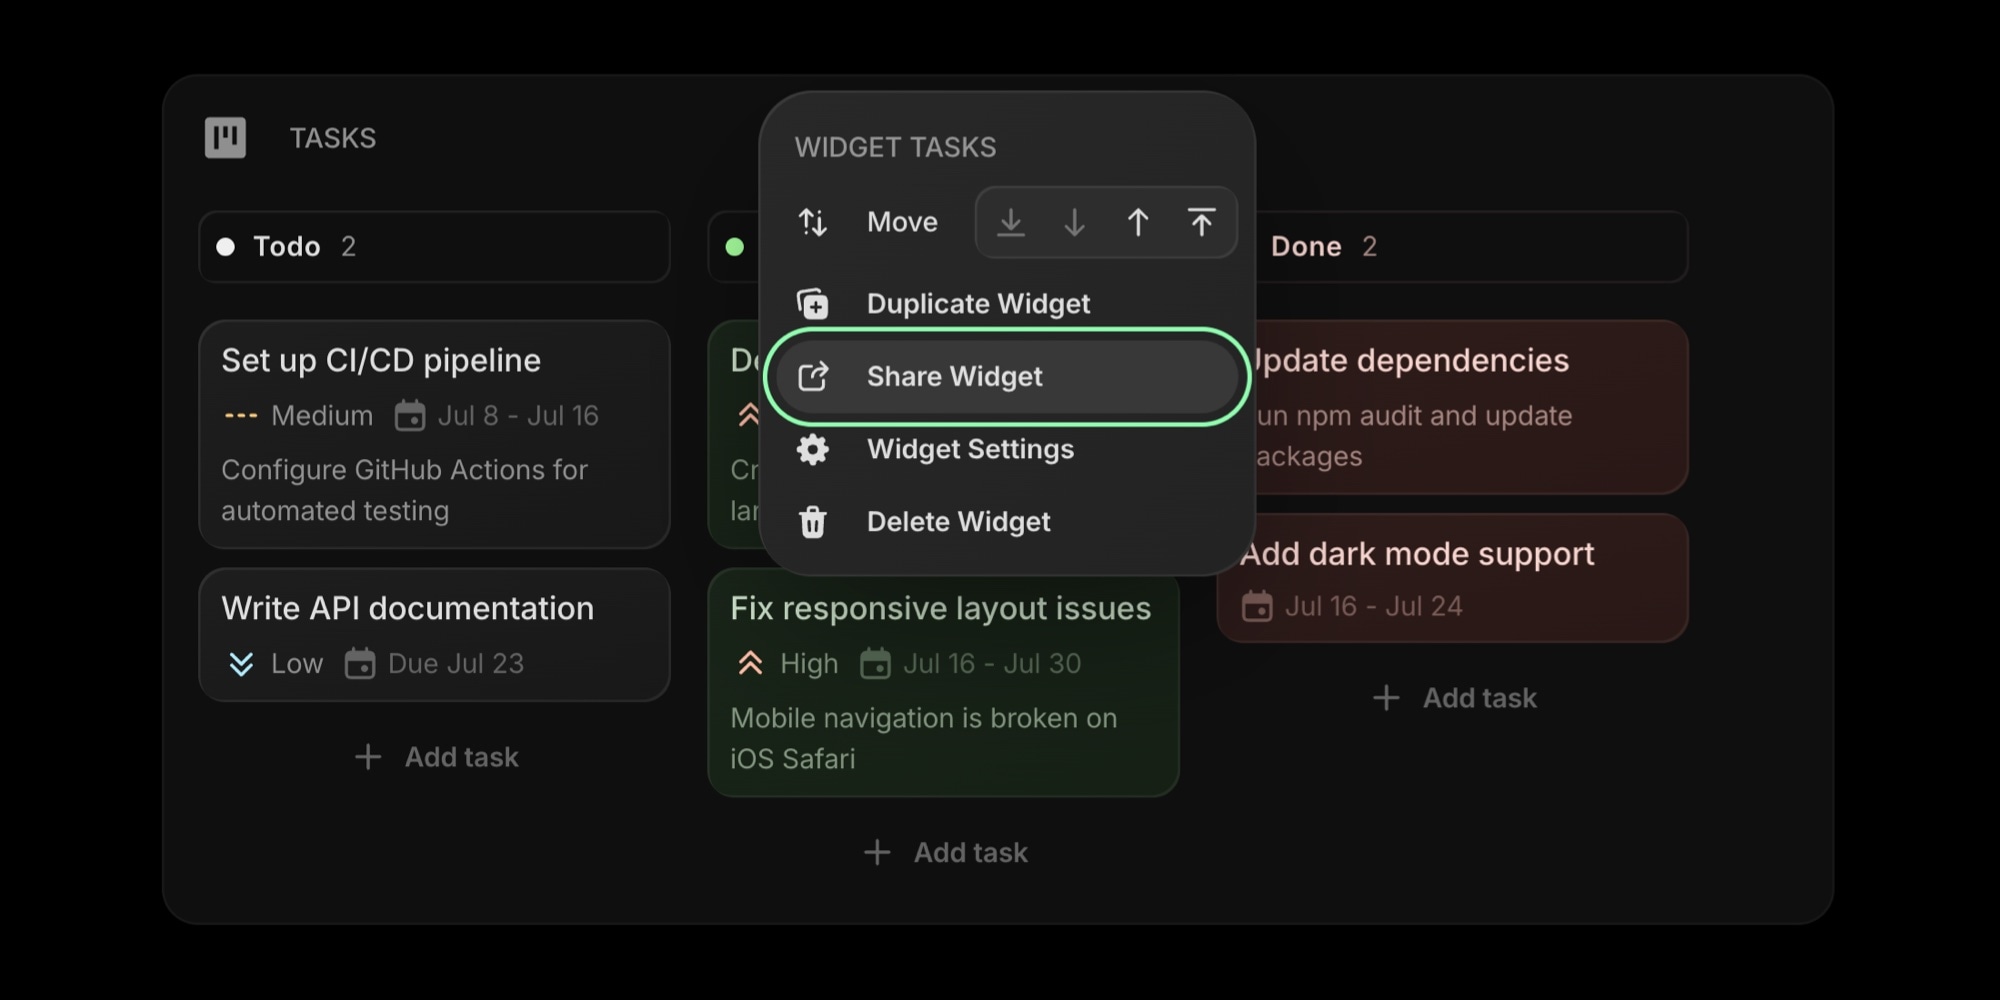Click the TASKS widget title

click(333, 138)
